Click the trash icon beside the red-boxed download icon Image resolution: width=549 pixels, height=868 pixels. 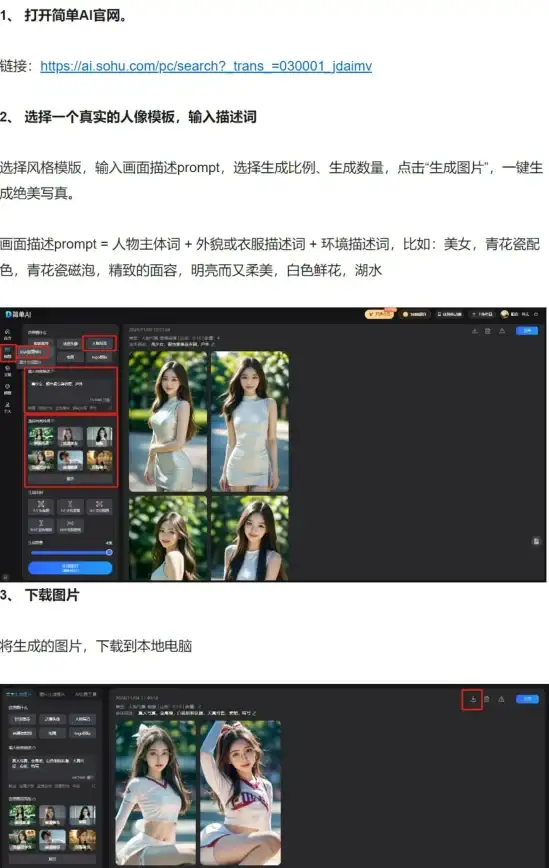tap(487, 699)
